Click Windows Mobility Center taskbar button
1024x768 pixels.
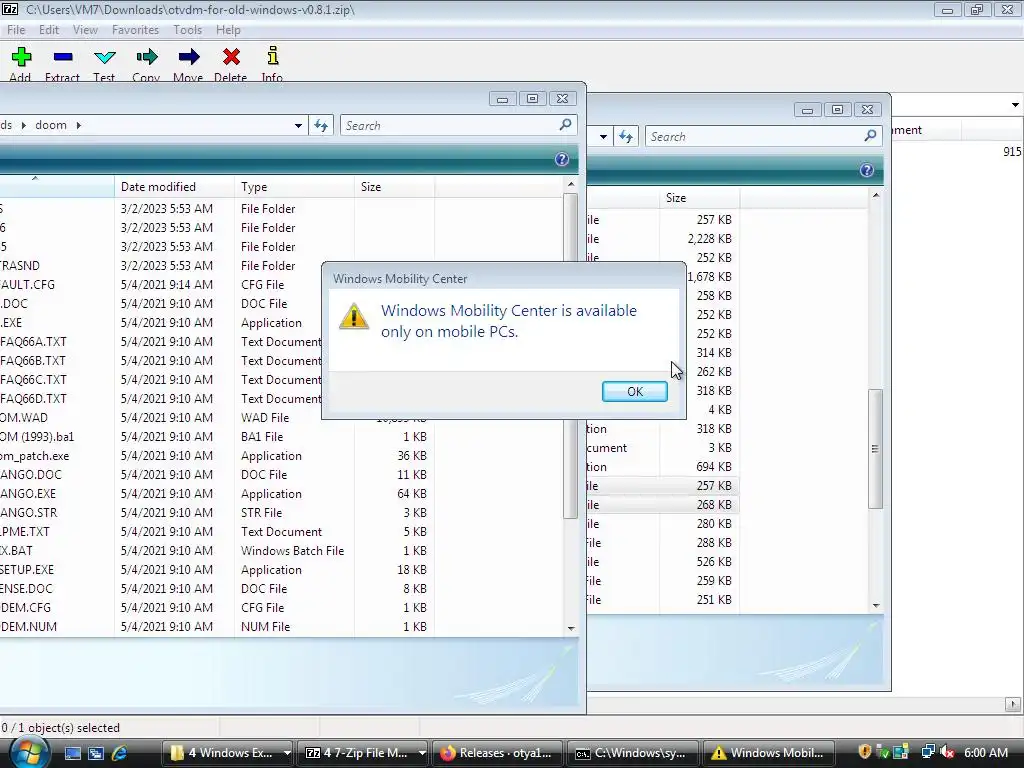[x=768, y=753]
